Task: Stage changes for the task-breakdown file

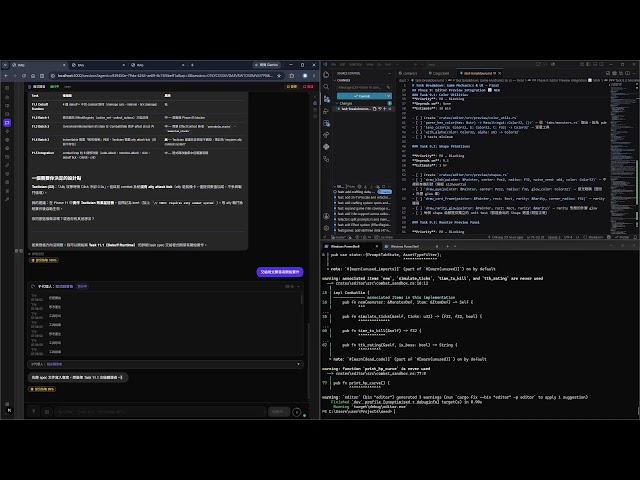Action: tap(384, 109)
